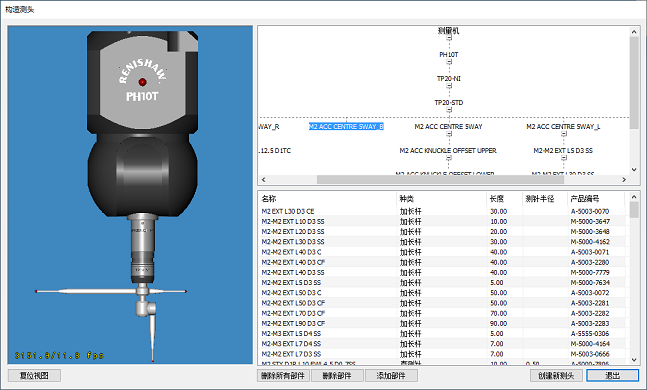Select the PH10T tree item
This screenshot has height=390, width=647.
[449, 54]
